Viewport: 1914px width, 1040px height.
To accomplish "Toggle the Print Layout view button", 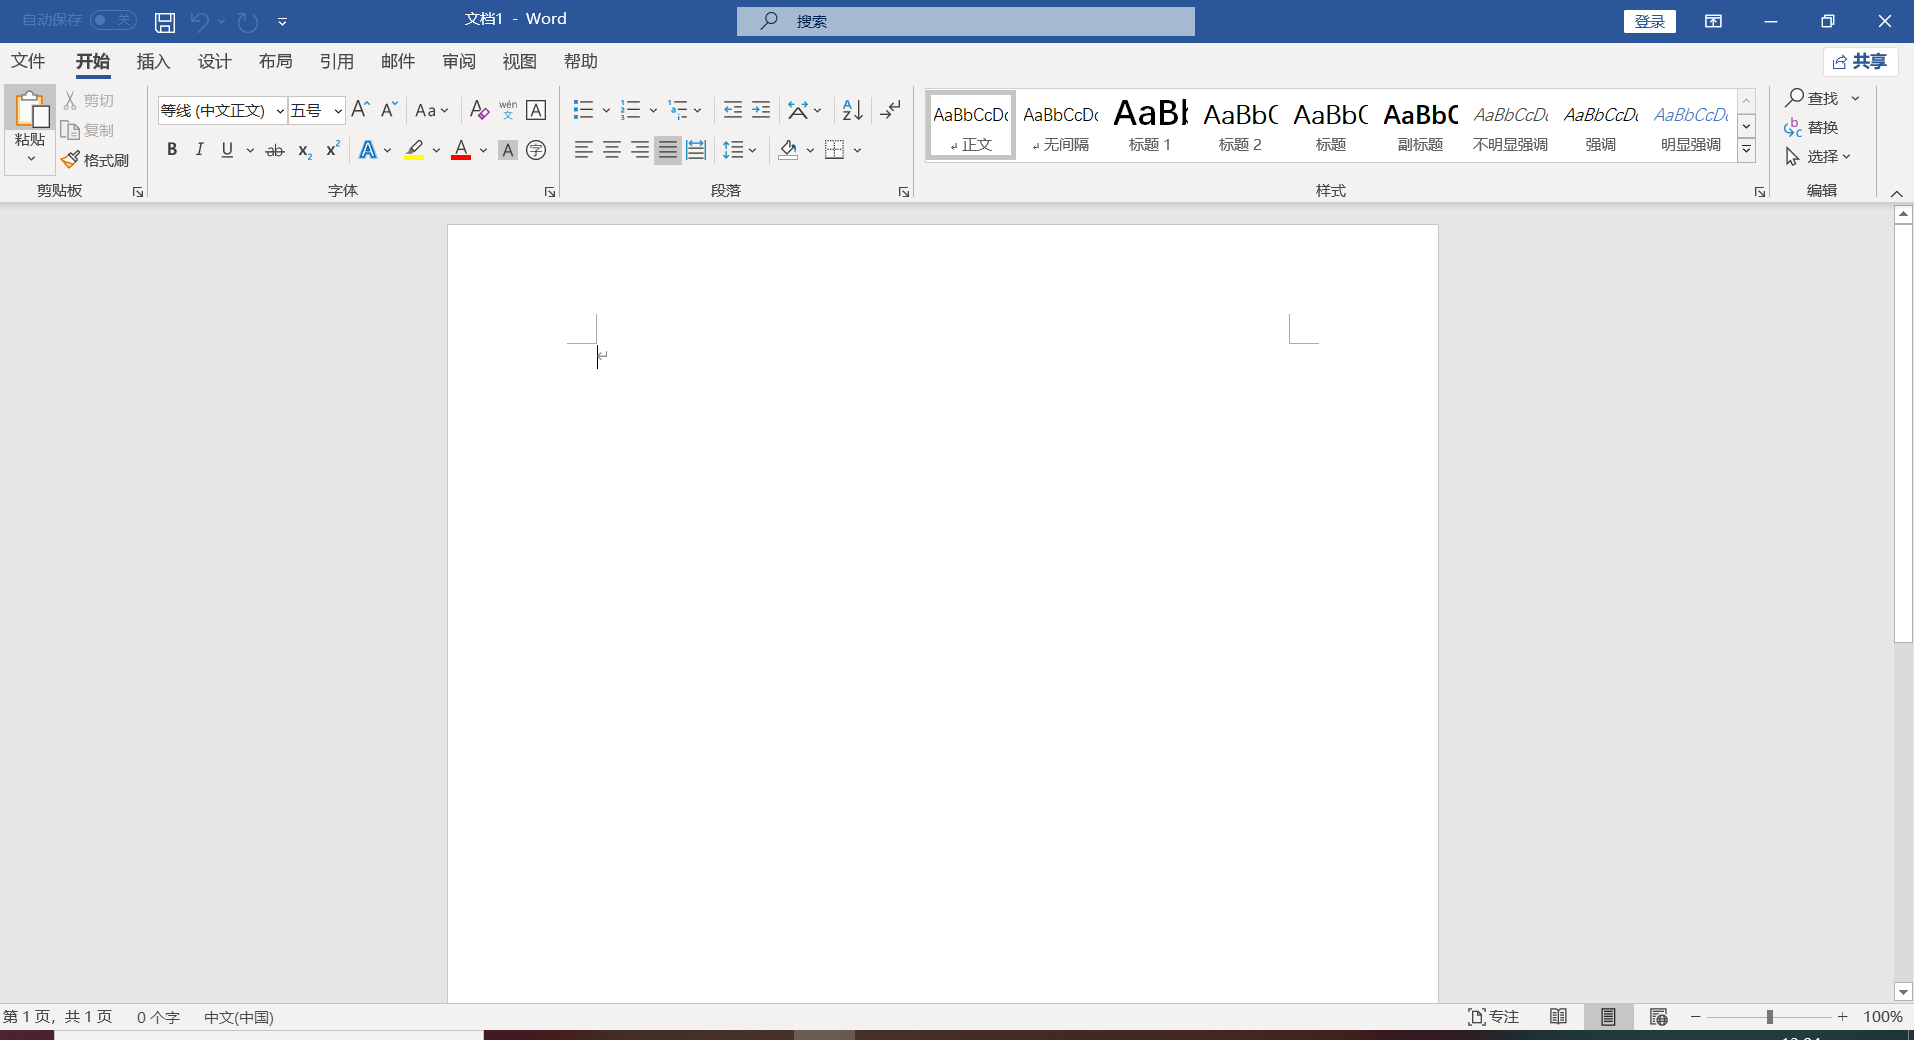I will pyautogui.click(x=1608, y=1017).
